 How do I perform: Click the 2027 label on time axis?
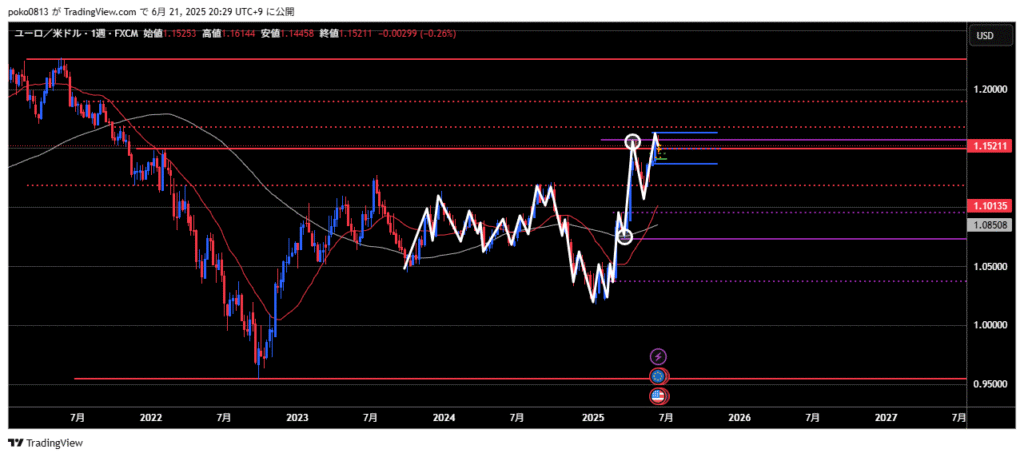pyautogui.click(x=886, y=416)
